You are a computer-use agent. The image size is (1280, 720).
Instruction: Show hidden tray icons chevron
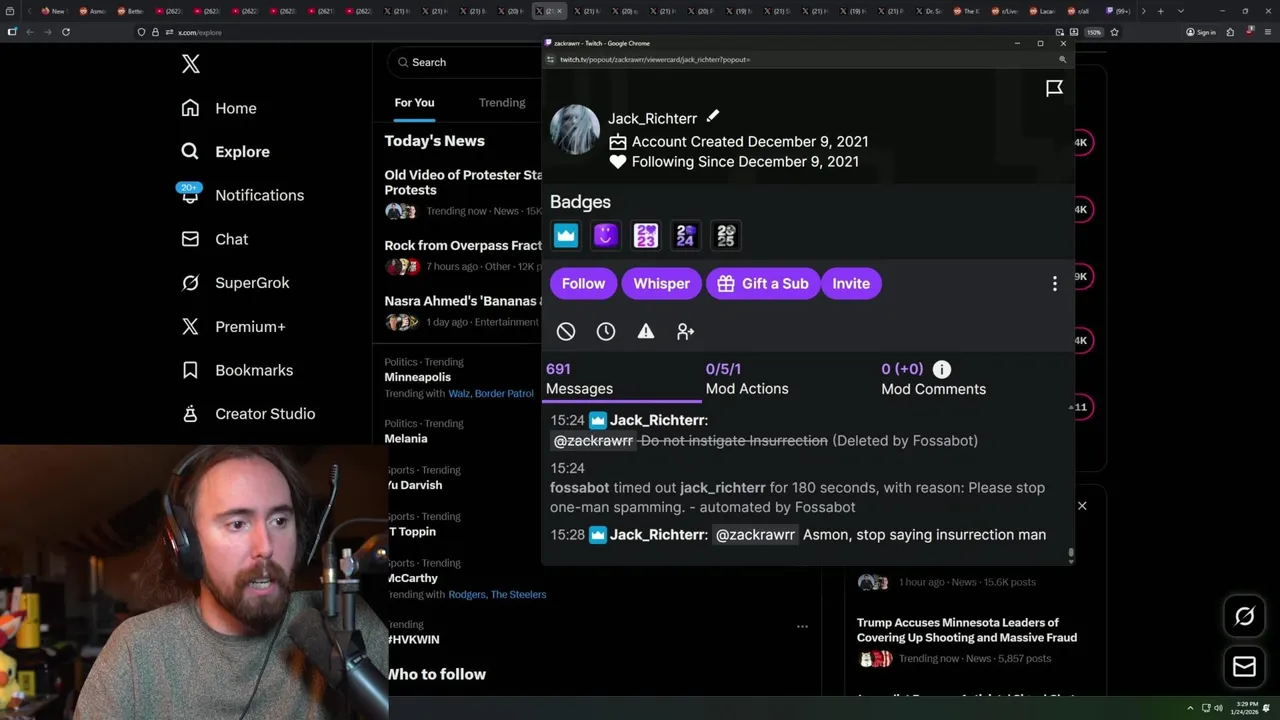tap(1190, 708)
